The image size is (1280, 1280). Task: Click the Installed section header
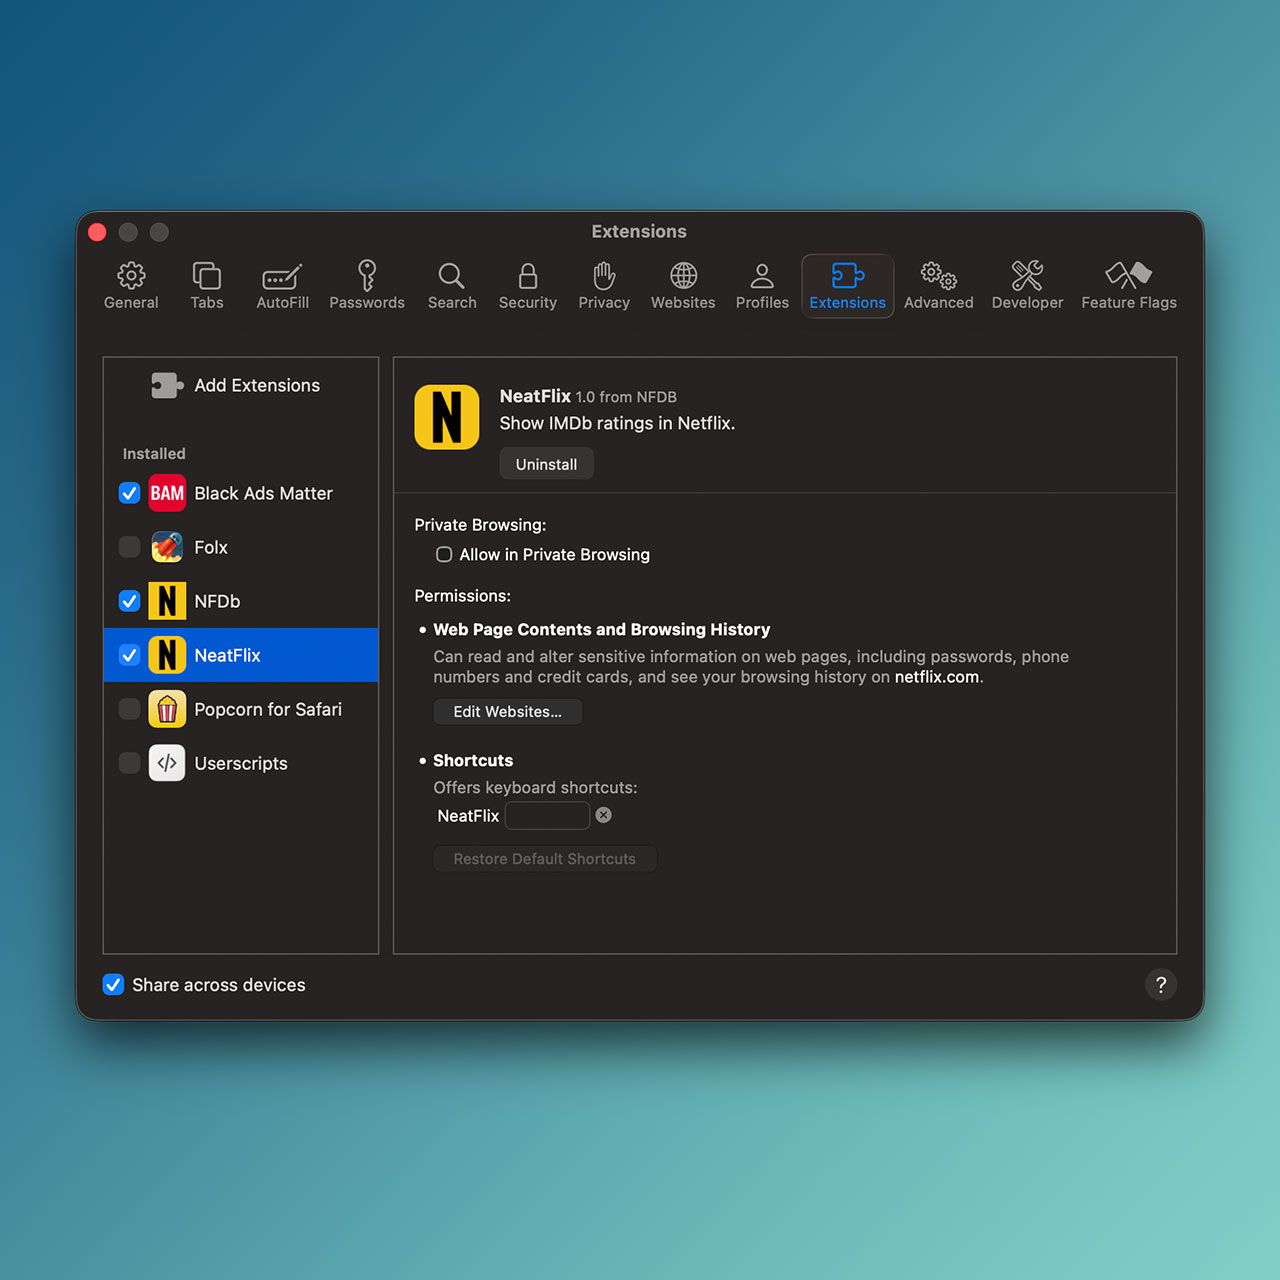(x=154, y=453)
